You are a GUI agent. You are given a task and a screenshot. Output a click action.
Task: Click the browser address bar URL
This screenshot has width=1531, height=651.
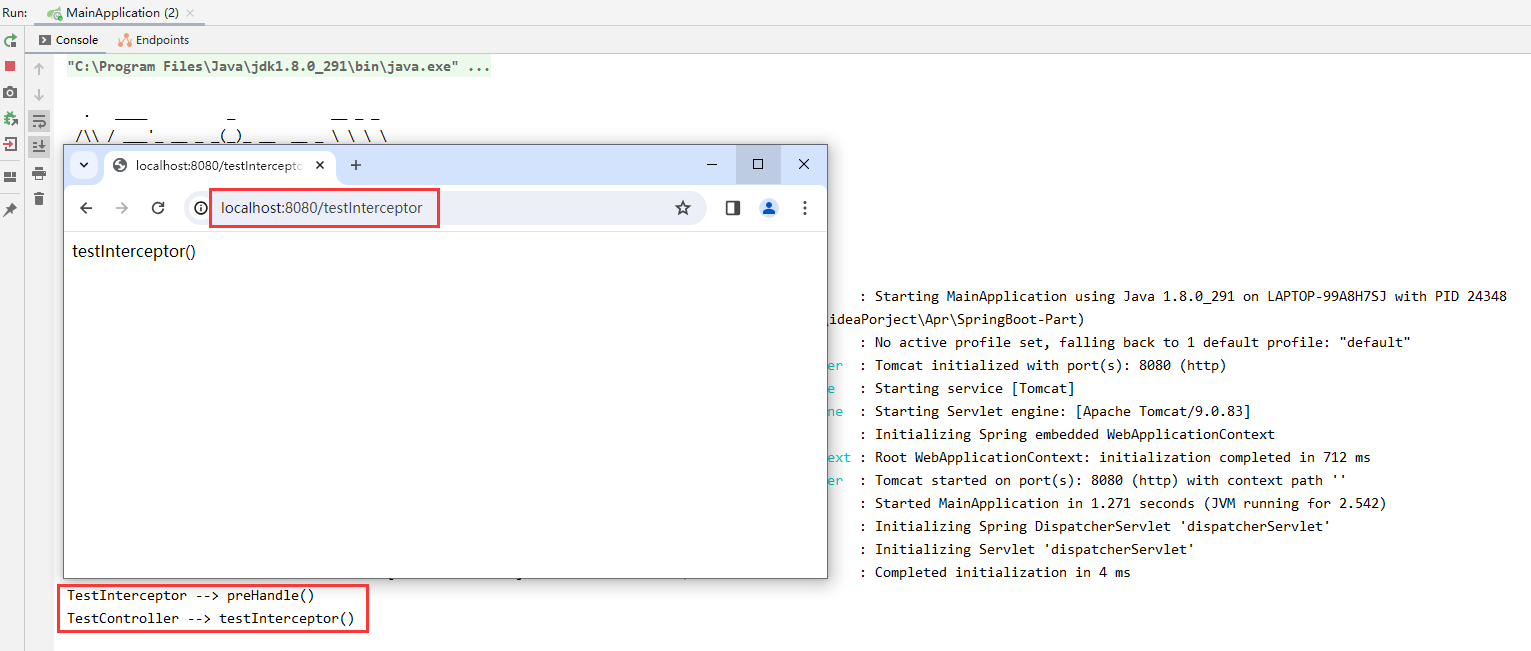click(x=322, y=208)
